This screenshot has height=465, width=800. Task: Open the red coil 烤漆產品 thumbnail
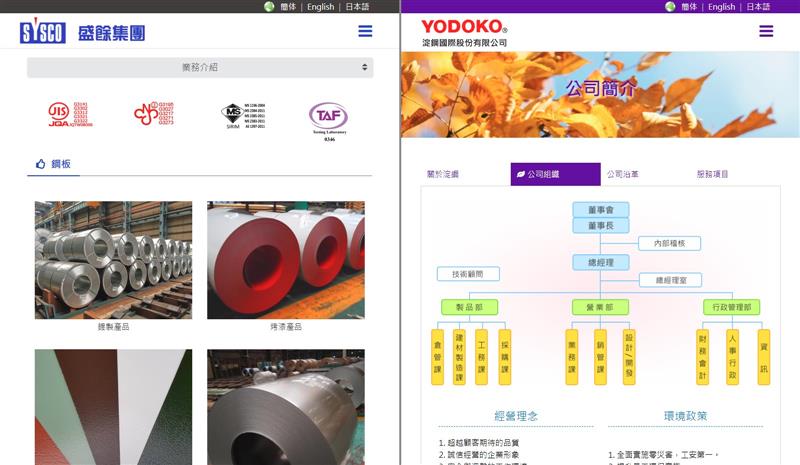coord(286,260)
